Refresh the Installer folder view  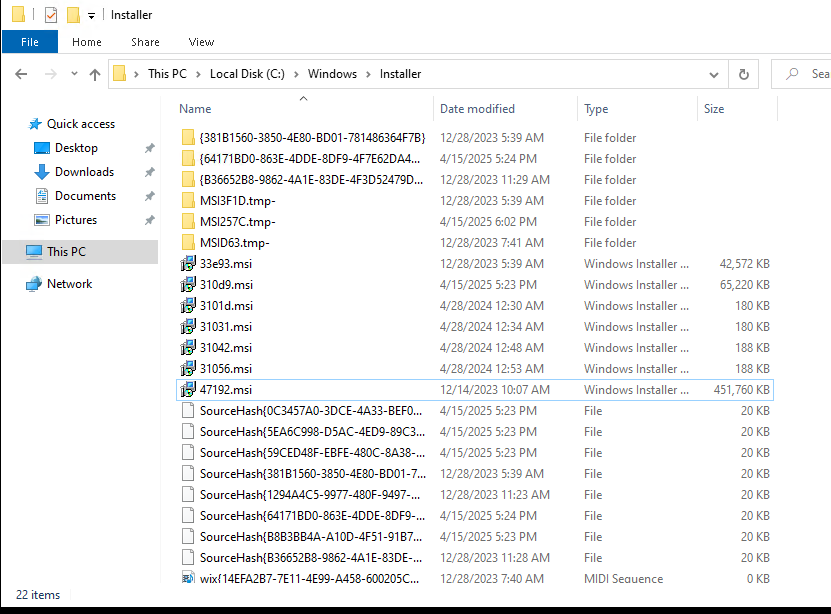click(743, 74)
